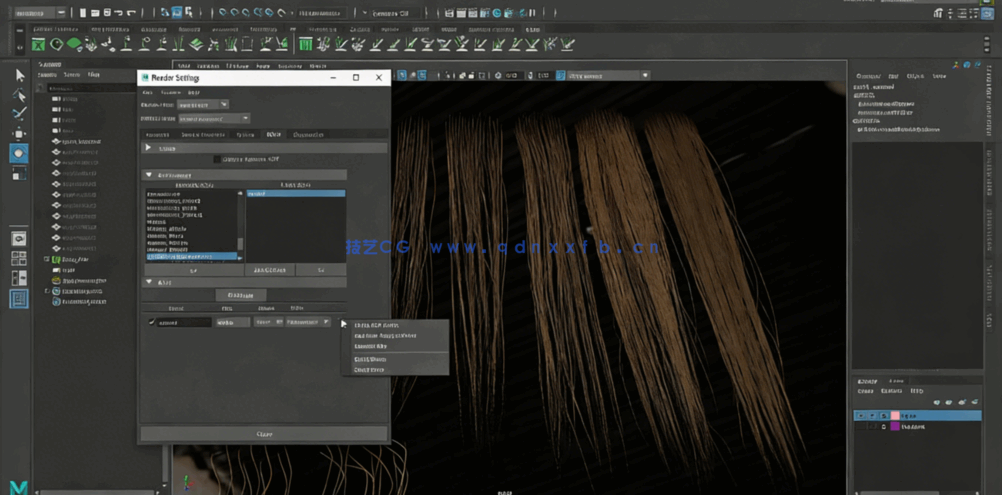Activate the Move tool in toolbox
The height and width of the screenshot is (495, 1002).
click(x=19, y=134)
